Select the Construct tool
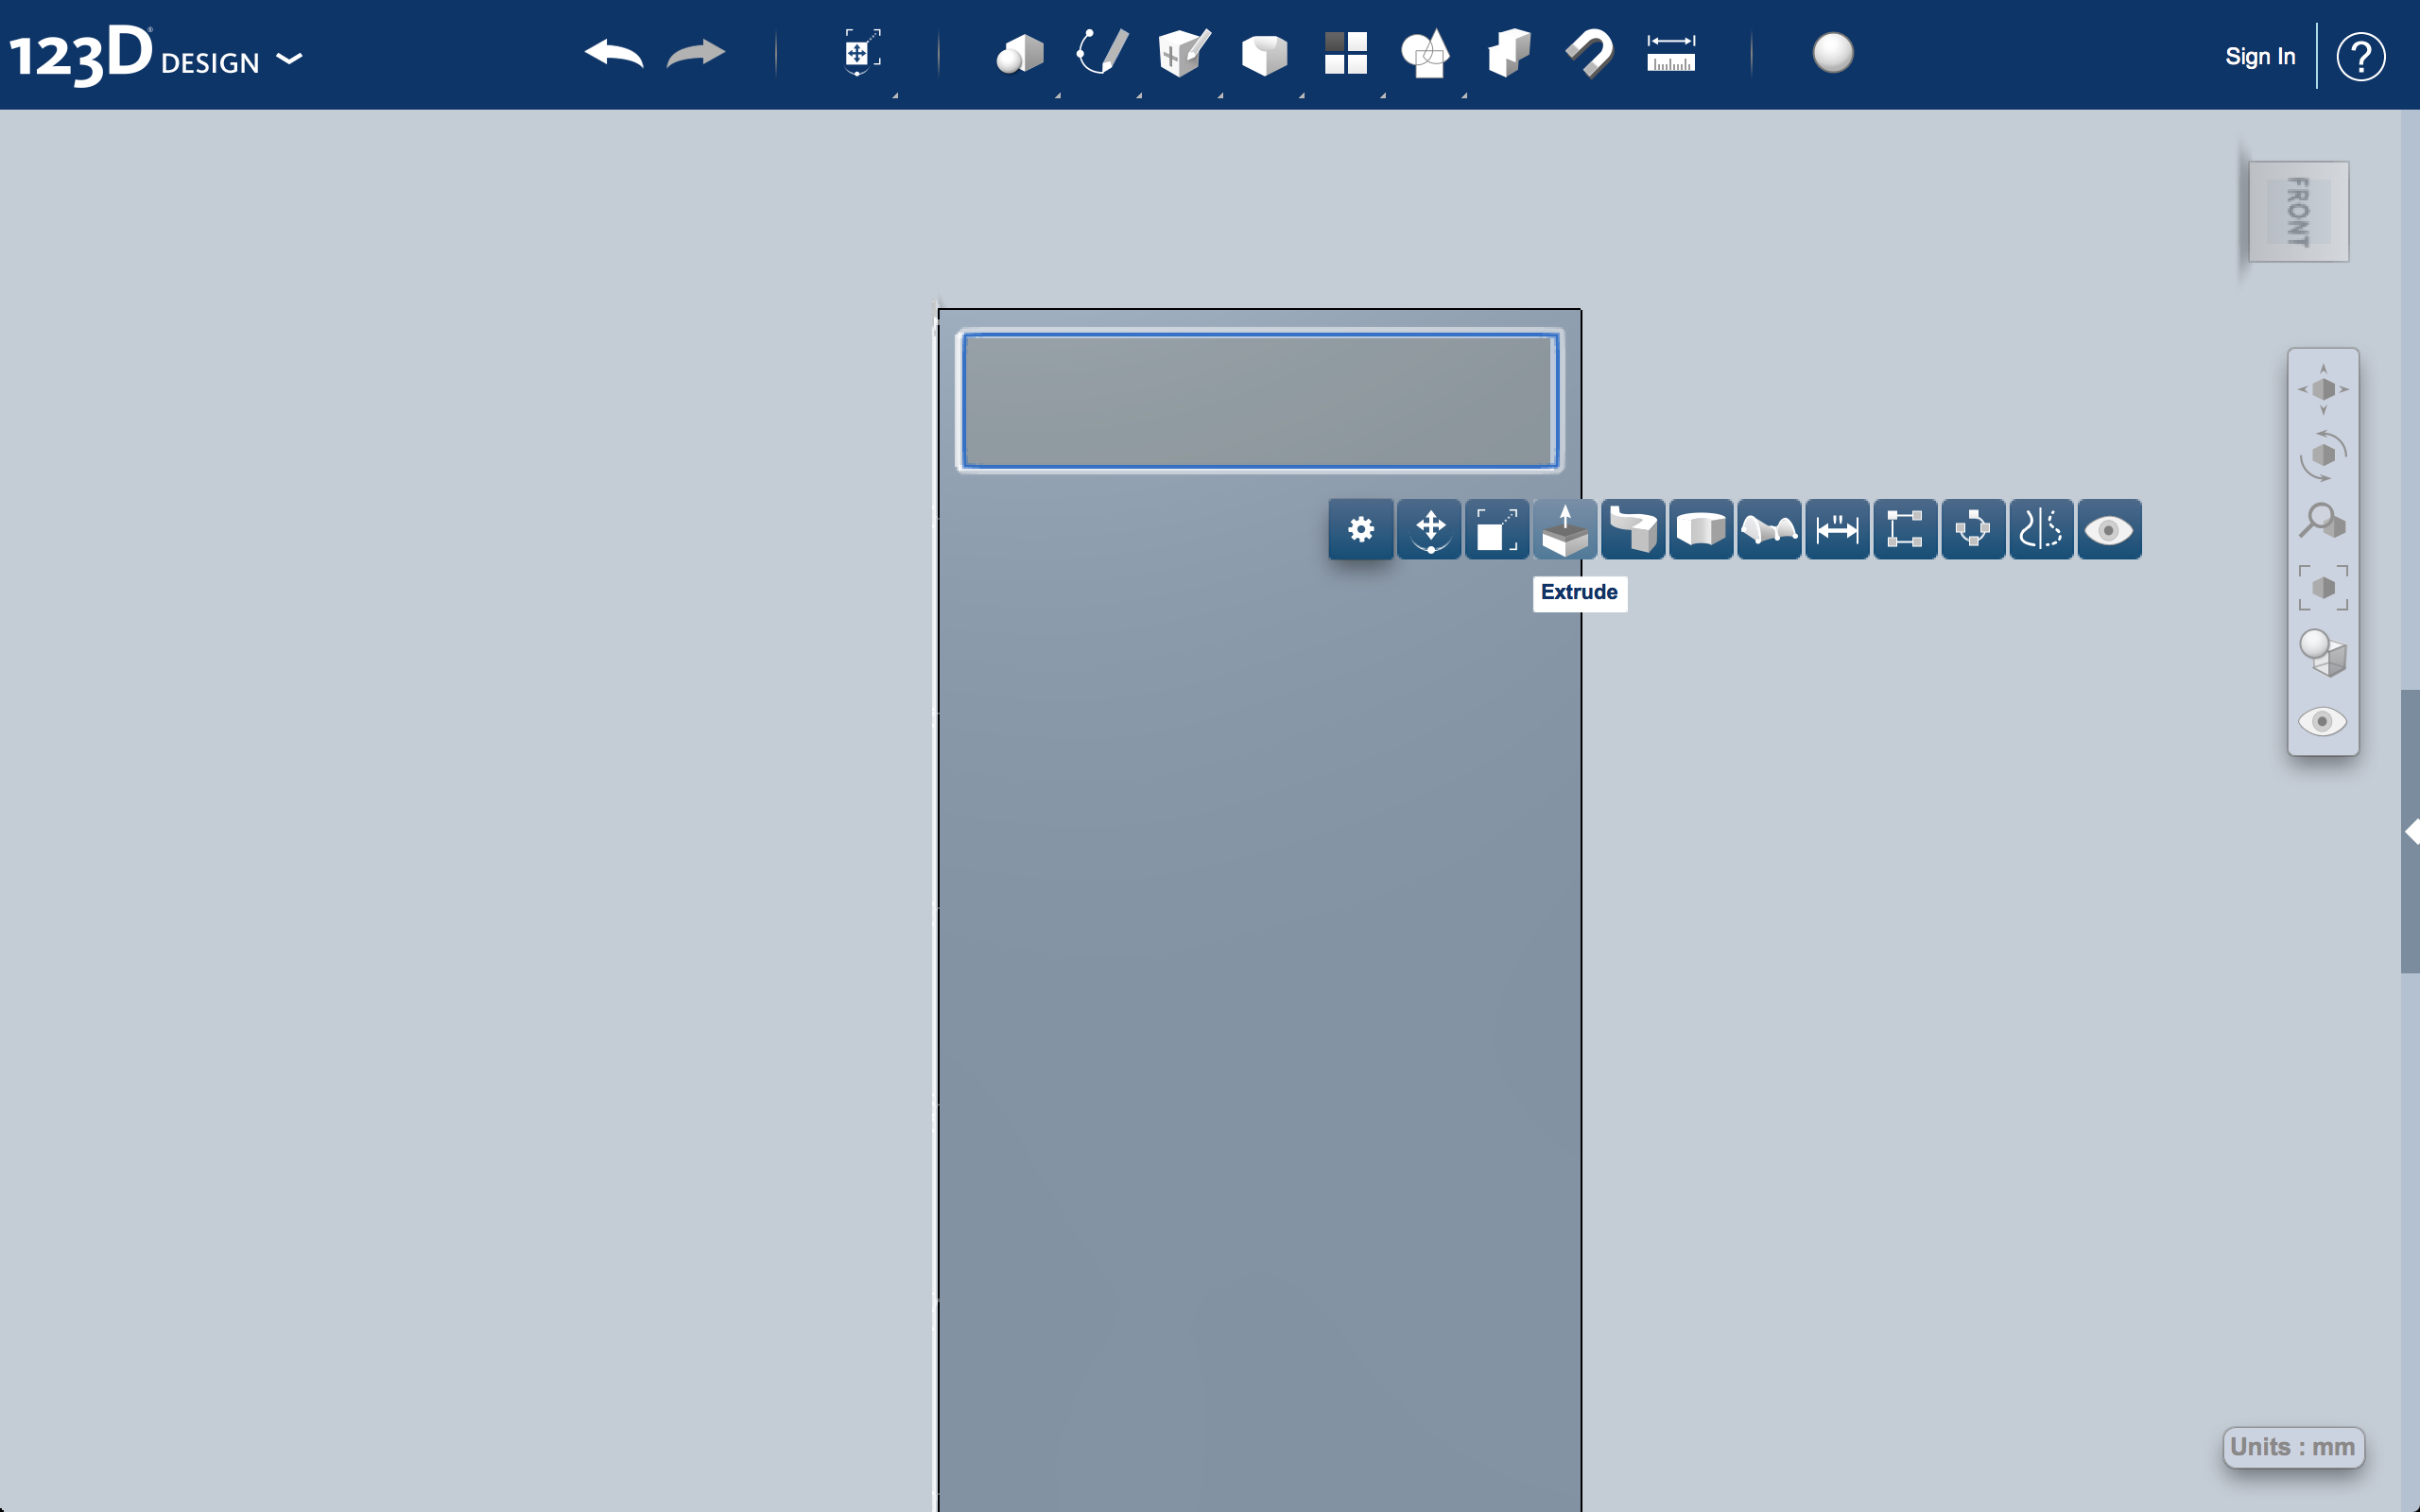Screen dimensions: 2420x1512 [x=1181, y=55]
